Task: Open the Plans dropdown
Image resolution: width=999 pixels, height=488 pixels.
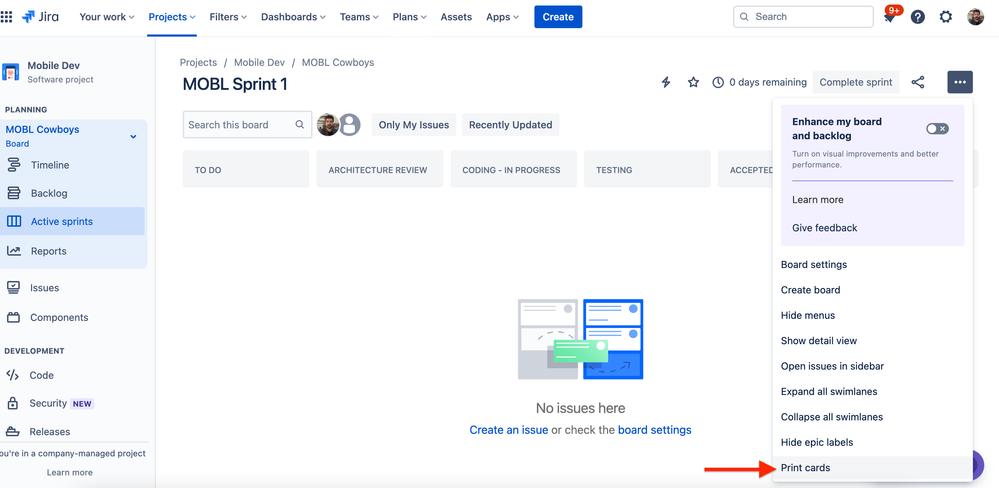Action: tap(409, 17)
